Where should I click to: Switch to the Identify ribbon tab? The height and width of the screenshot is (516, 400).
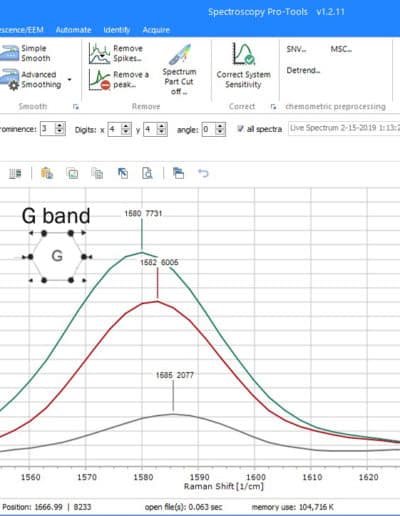117,30
